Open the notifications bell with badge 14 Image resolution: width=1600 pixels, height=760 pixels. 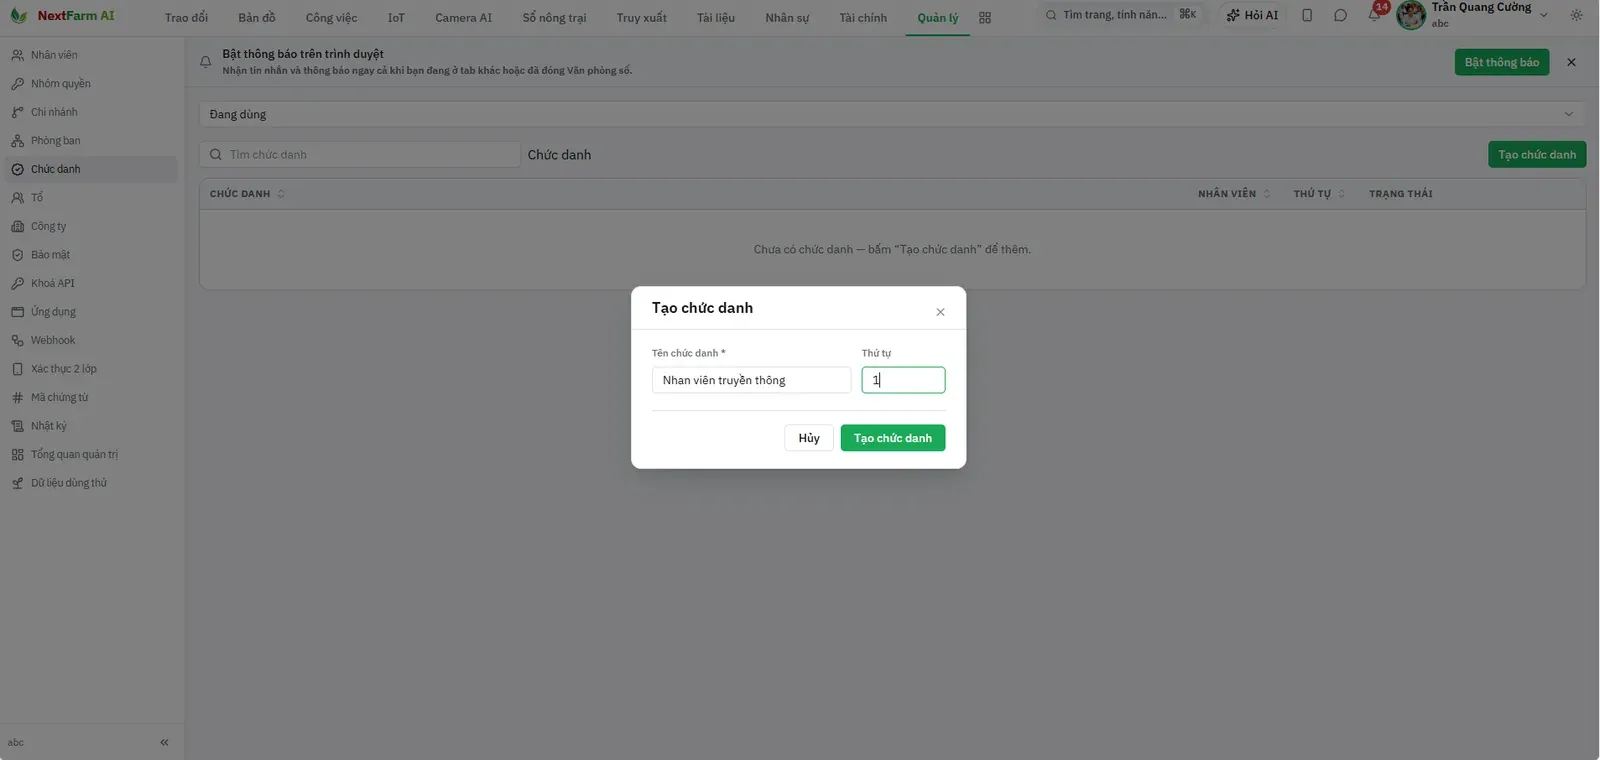[1375, 14]
